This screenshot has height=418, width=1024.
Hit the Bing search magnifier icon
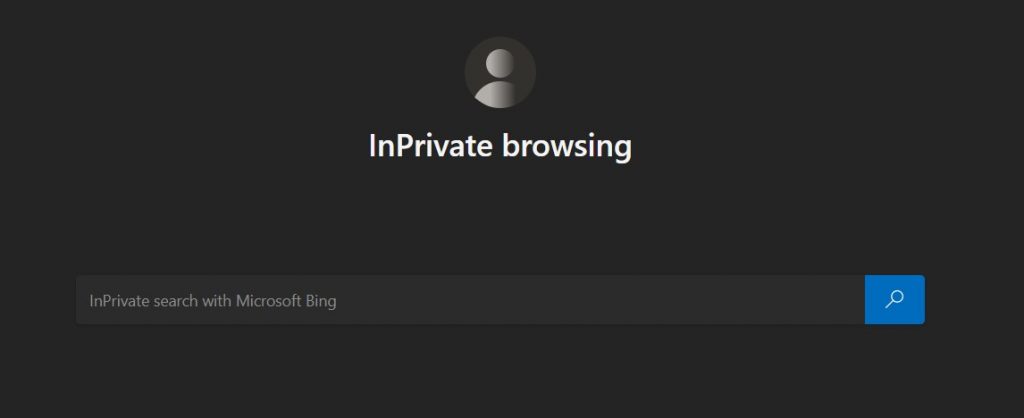(895, 299)
